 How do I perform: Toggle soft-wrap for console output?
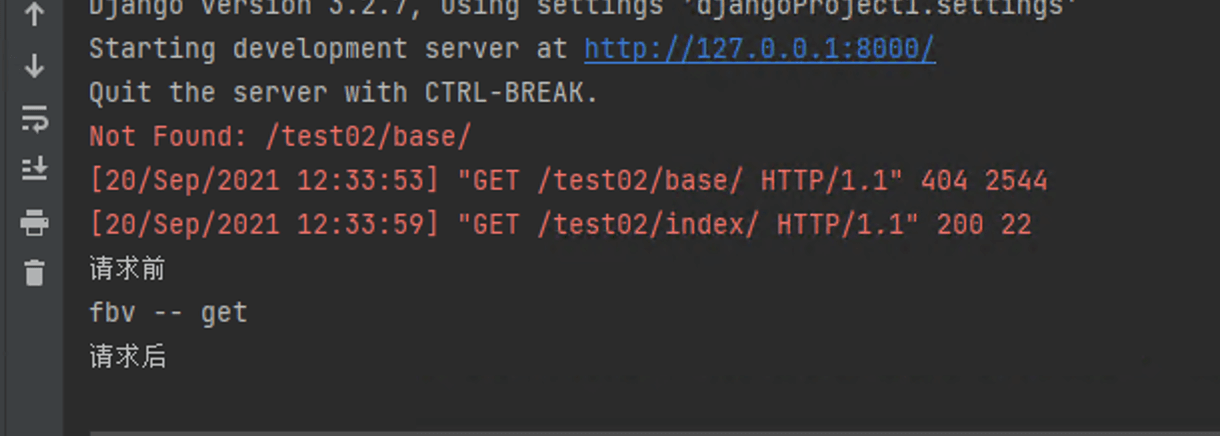click(x=34, y=119)
